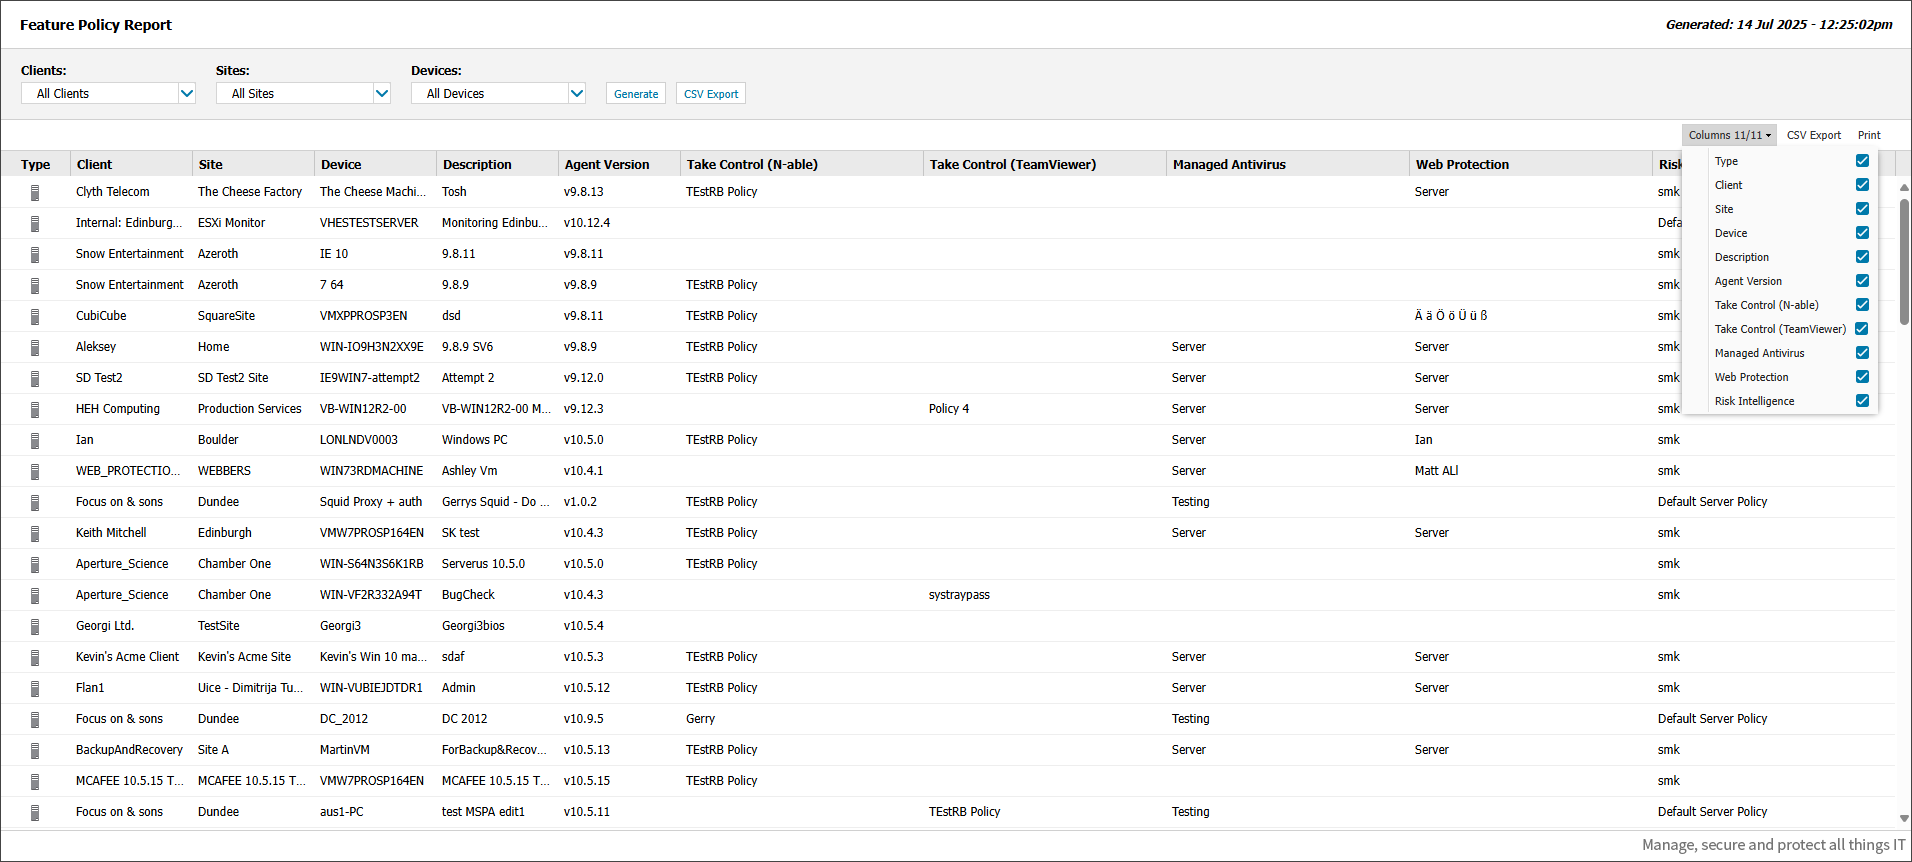Uncheck Web Protection column checkbox
This screenshot has width=1912, height=862.
(x=1862, y=377)
